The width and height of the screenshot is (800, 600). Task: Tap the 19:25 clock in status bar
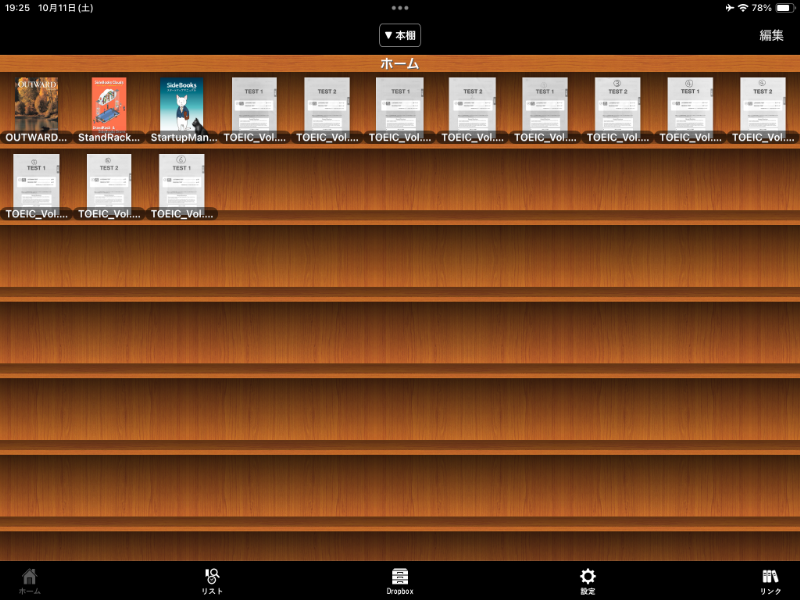tap(18, 8)
